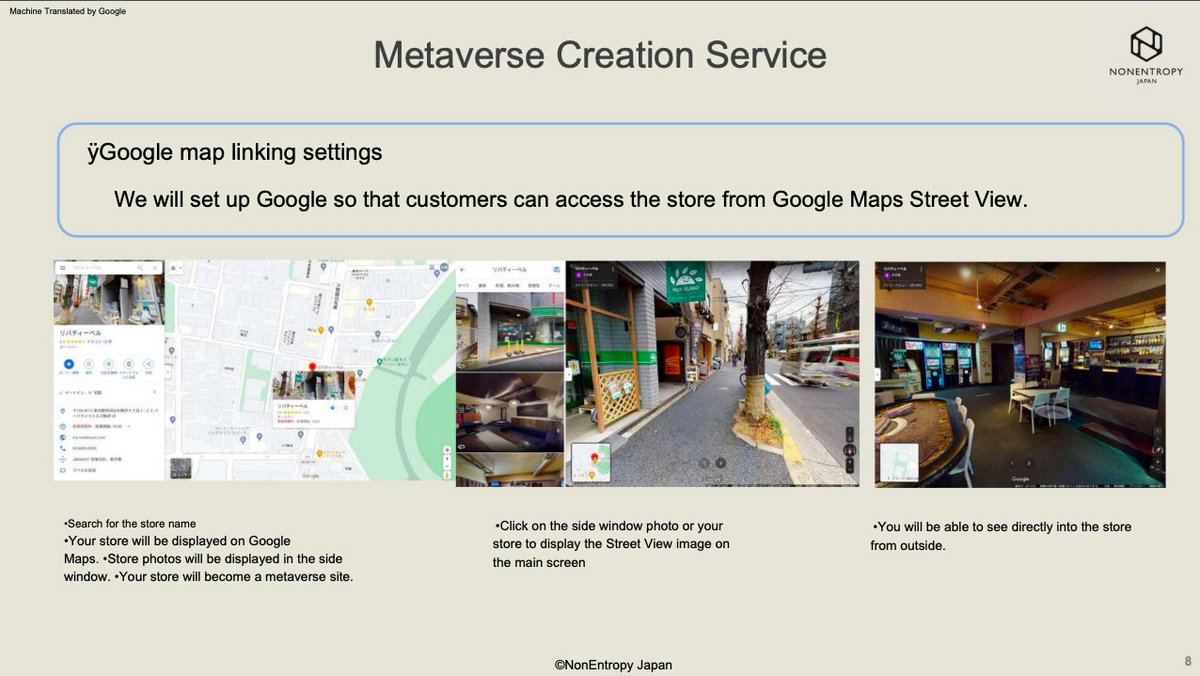Click the compass control in the street view screenshot
The width and height of the screenshot is (1200, 676).
click(849, 450)
